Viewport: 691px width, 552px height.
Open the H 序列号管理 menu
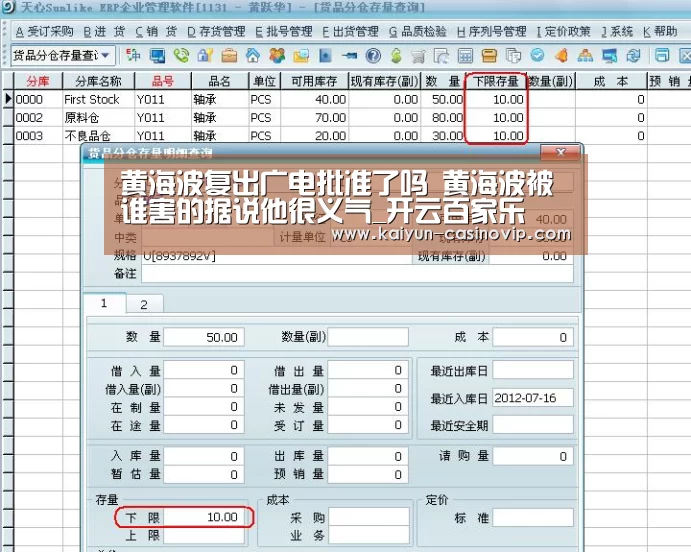[492, 31]
